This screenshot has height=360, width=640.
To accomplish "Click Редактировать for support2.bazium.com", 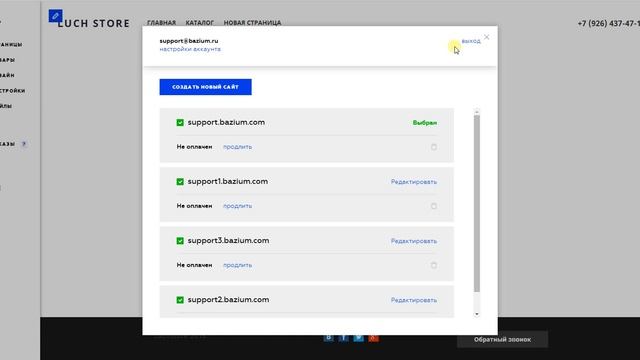I will tap(414, 300).
